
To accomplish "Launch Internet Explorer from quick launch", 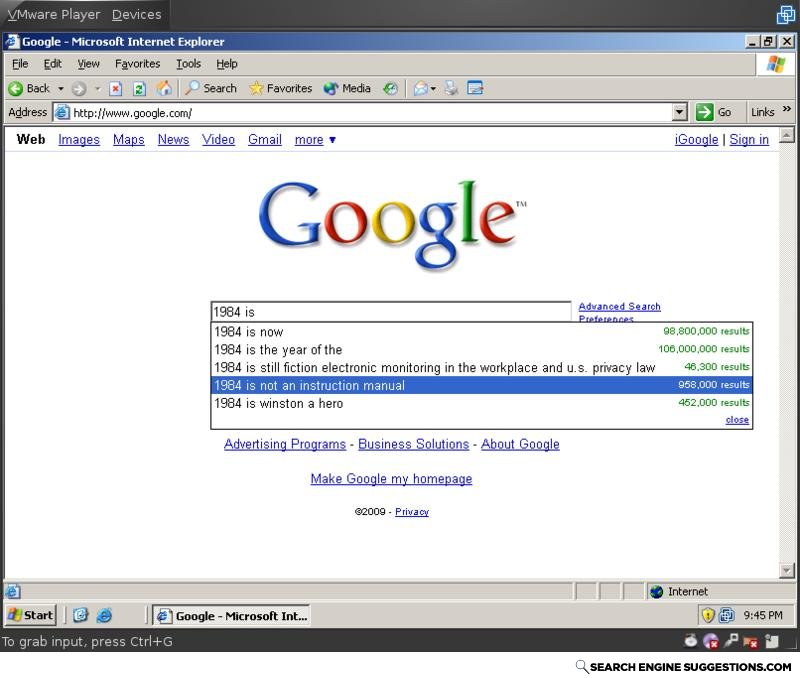I will [104, 616].
